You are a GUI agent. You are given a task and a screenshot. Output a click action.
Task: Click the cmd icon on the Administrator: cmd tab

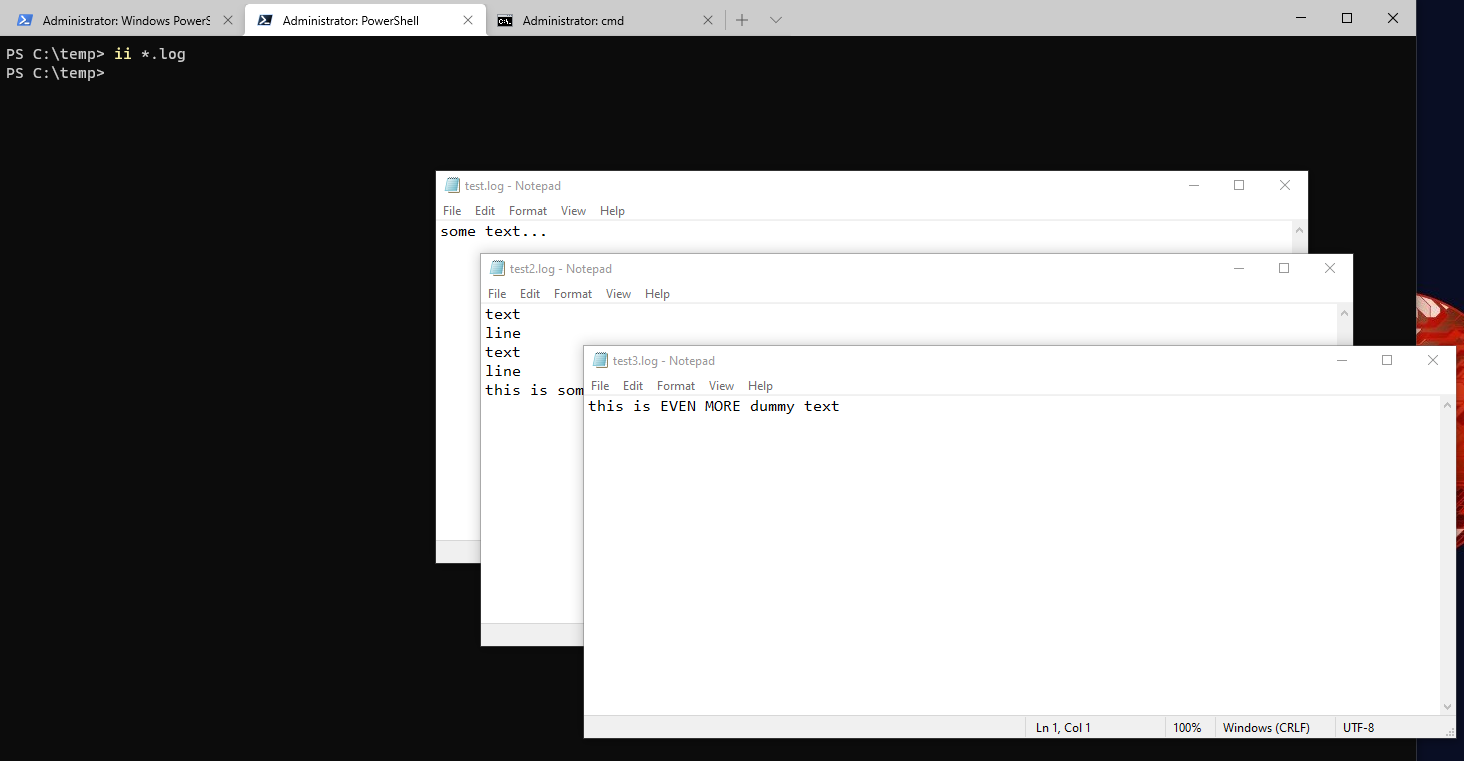click(504, 19)
